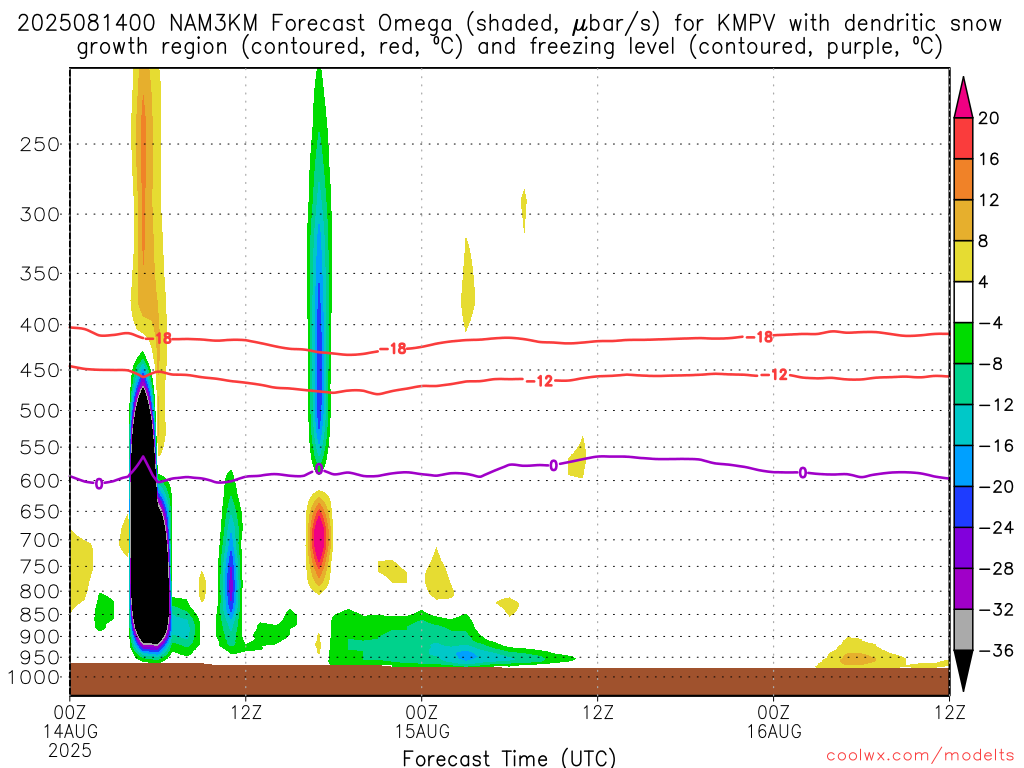The height and width of the screenshot is (768, 1024).
Task: Click the 2025 year label under 14AUG
Action: point(70,750)
